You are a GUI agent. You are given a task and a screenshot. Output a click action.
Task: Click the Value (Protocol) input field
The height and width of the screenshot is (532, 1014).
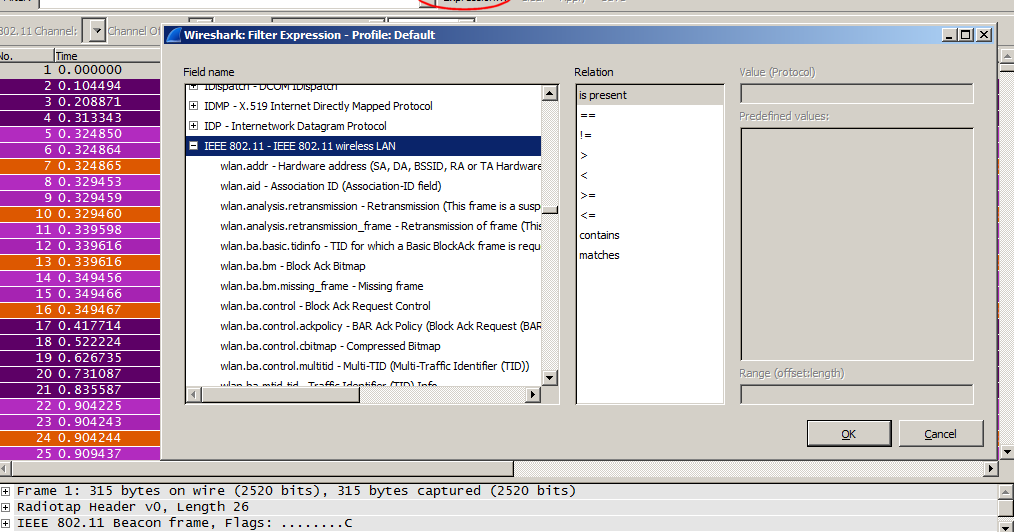tap(856, 94)
